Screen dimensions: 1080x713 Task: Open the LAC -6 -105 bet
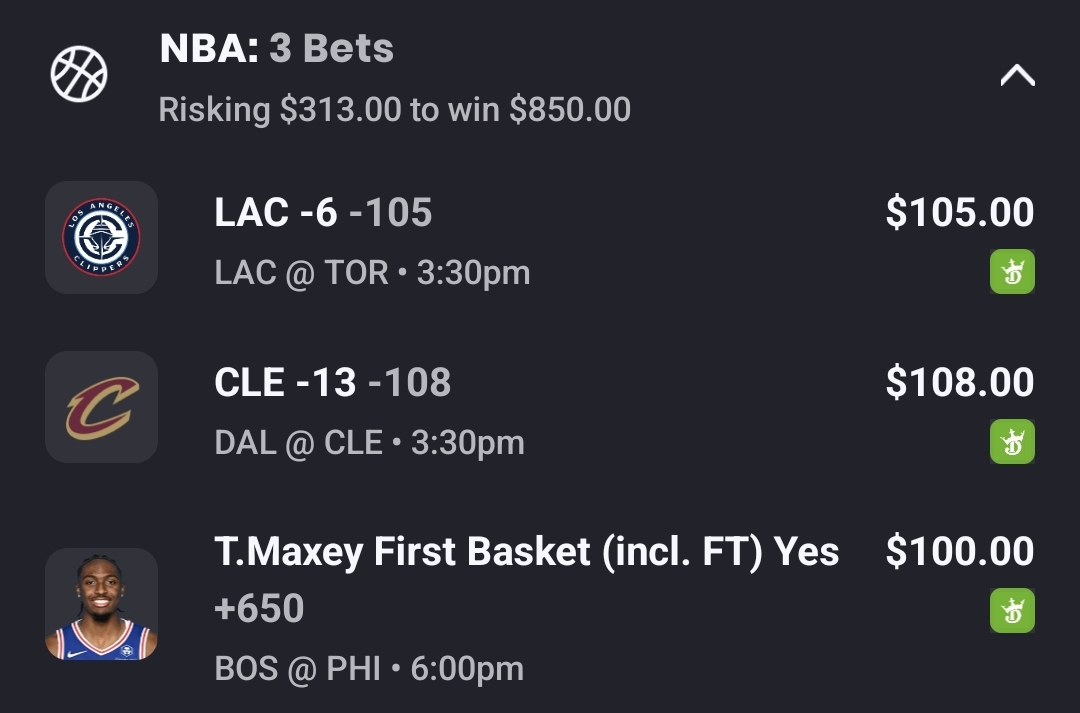point(323,213)
